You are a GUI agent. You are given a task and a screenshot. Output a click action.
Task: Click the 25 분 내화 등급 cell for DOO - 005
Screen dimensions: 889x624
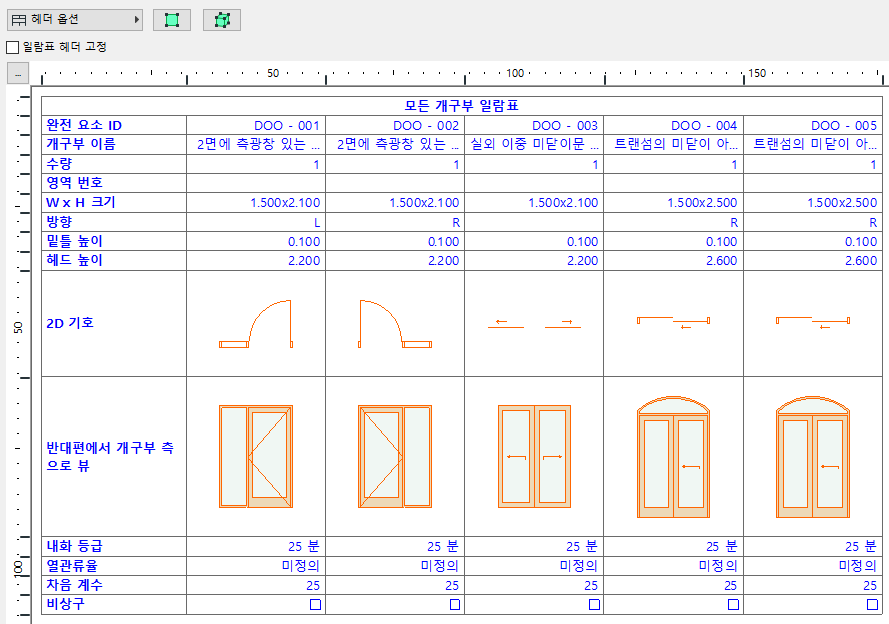coord(858,546)
